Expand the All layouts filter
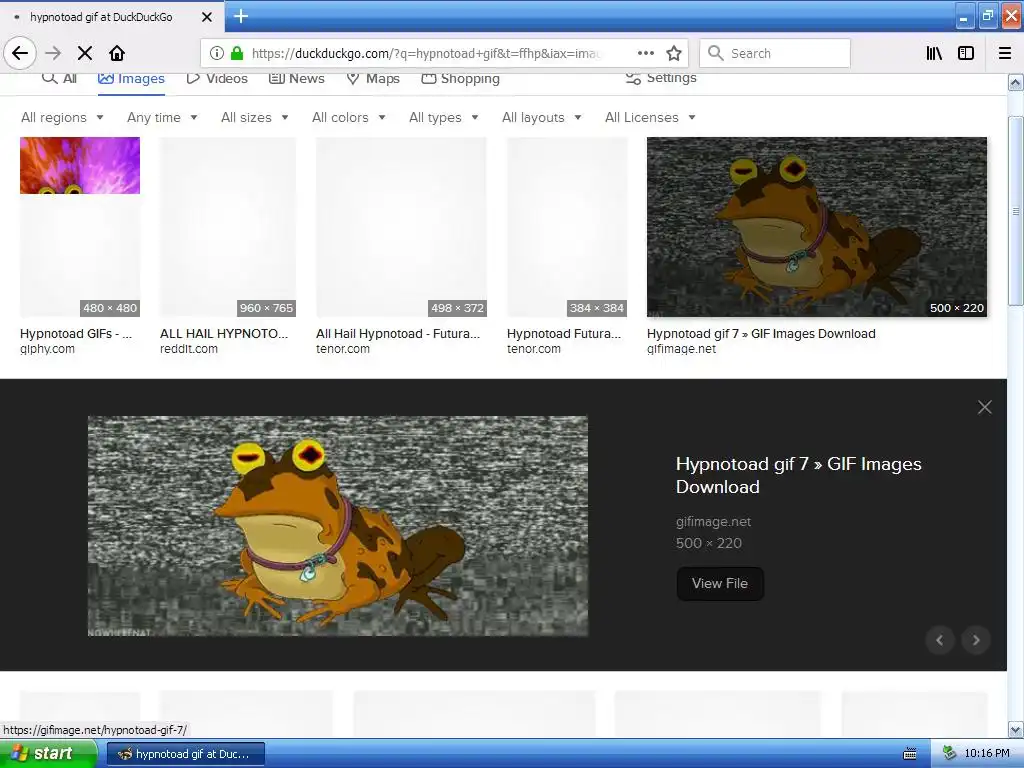Image resolution: width=1024 pixels, height=768 pixels. (541, 118)
